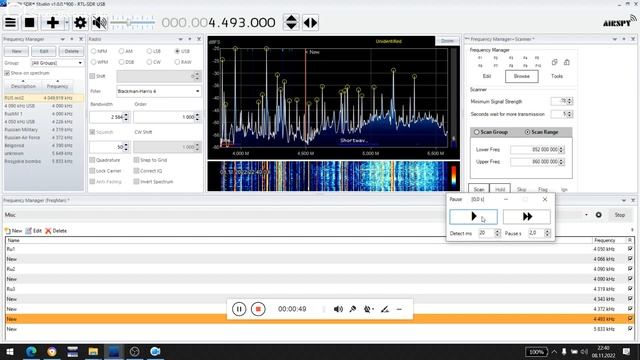
Task: Open Microsoft Edge from taskbar
Action: pyautogui.click(x=31, y=351)
